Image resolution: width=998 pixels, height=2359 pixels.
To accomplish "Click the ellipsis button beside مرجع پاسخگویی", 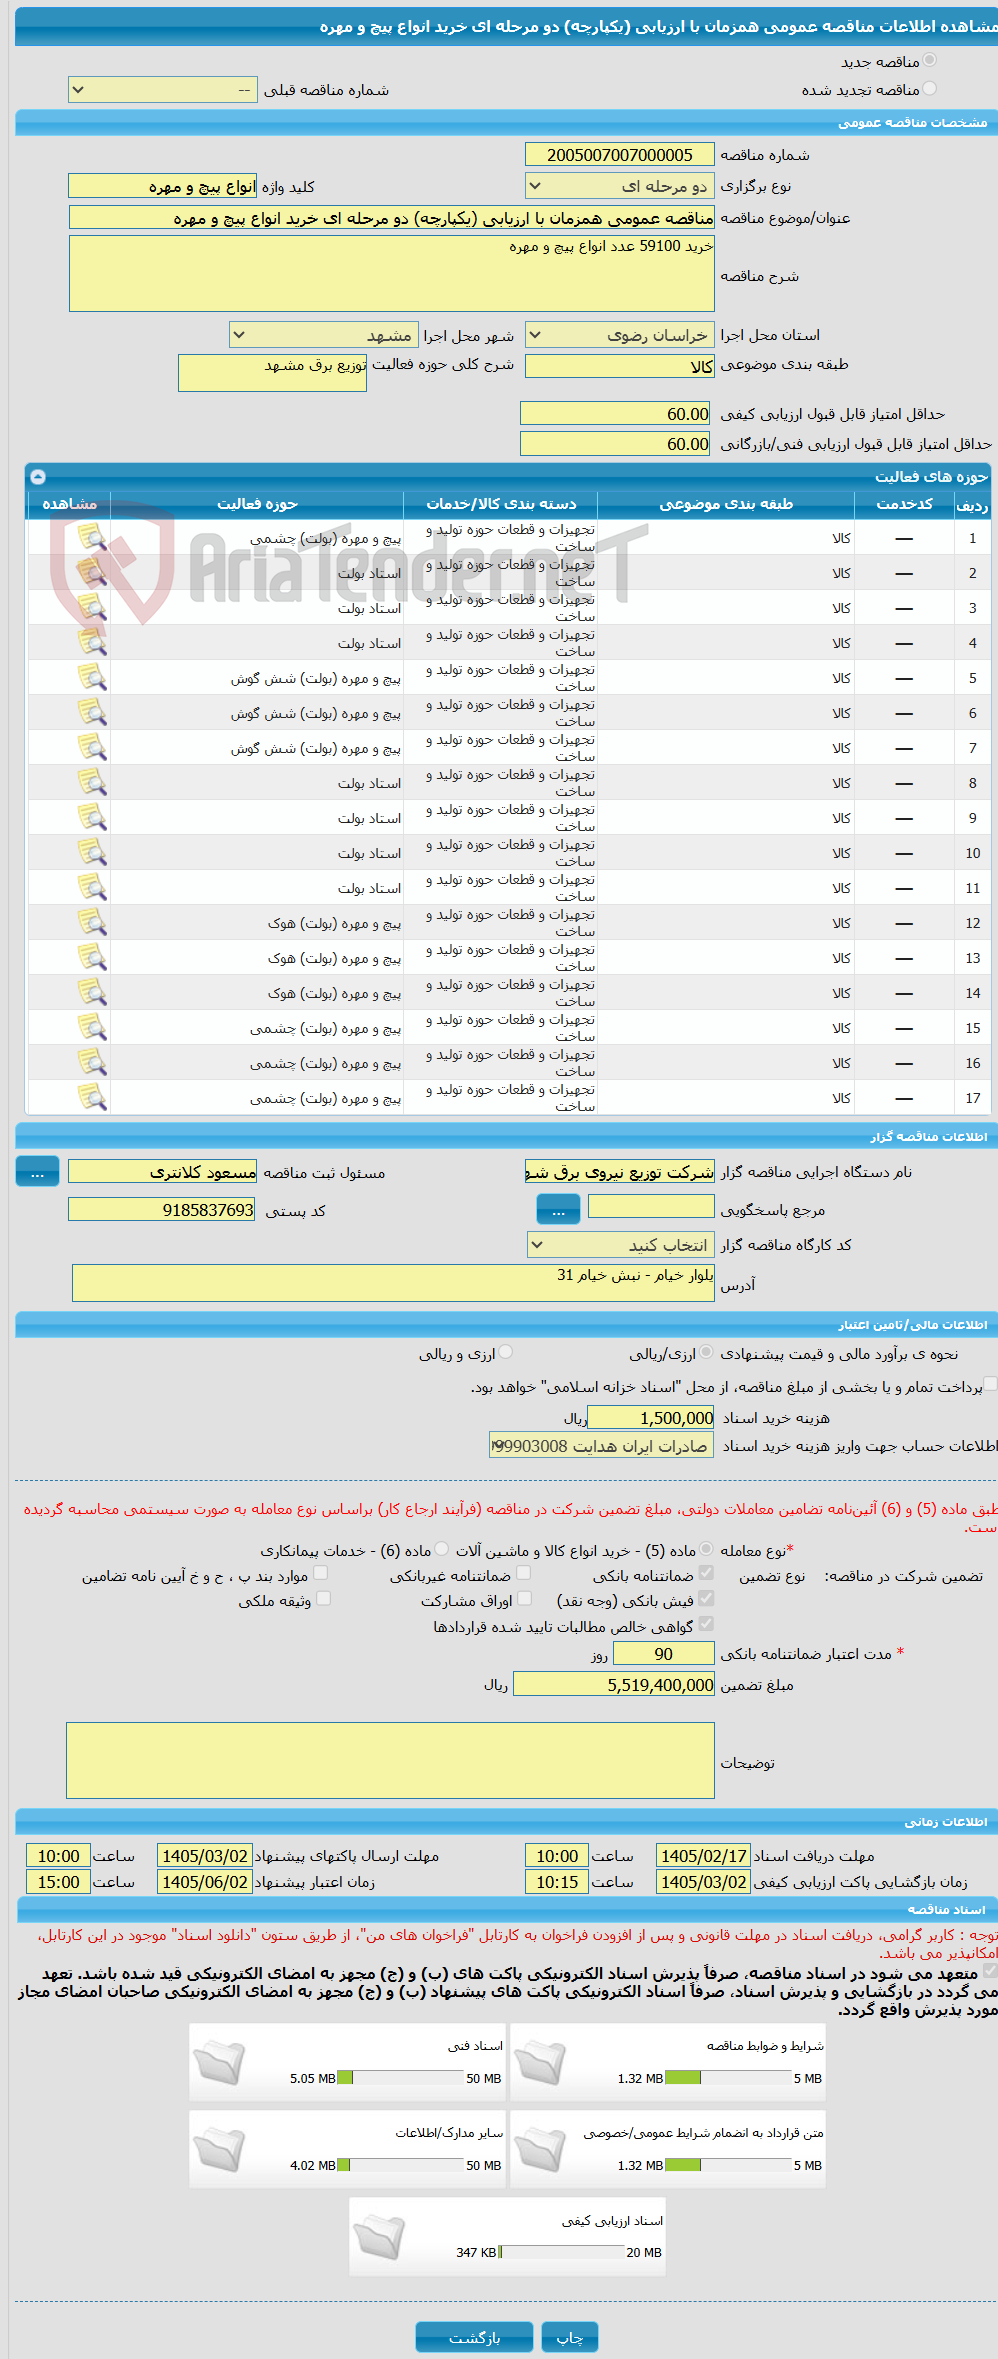I will tap(558, 1209).
